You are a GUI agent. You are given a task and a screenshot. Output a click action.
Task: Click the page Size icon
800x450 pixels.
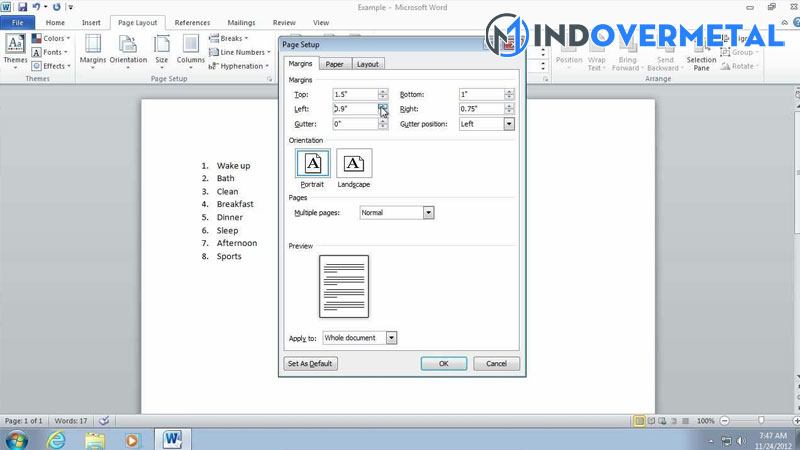pyautogui.click(x=162, y=51)
